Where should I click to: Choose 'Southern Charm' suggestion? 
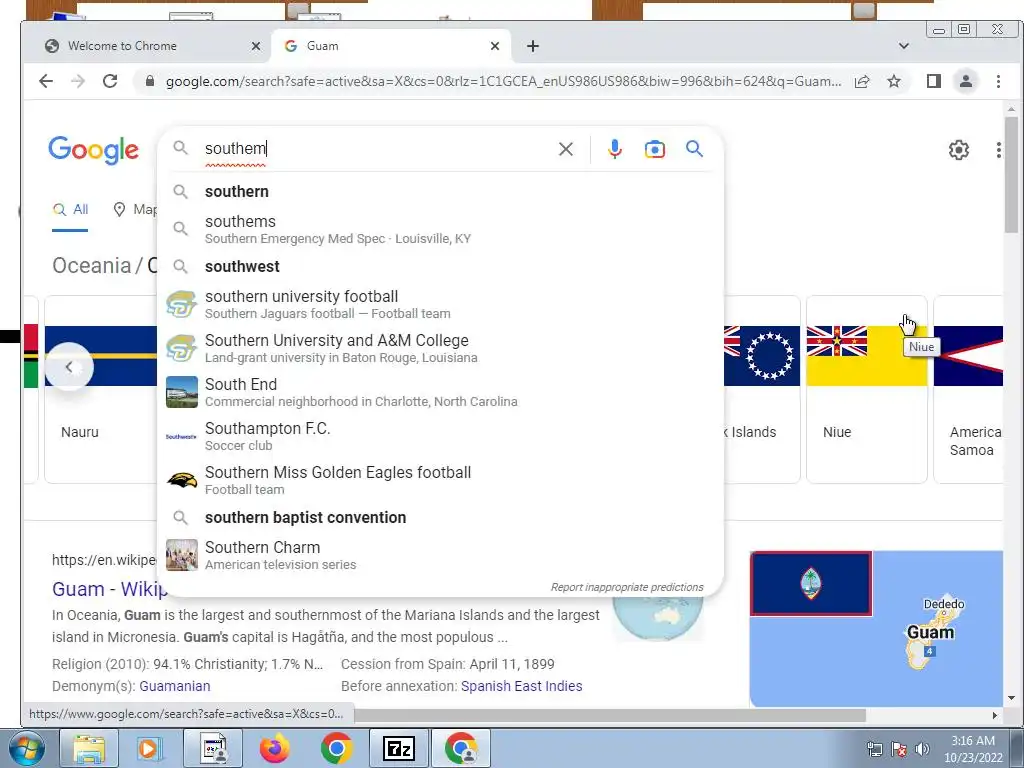441,555
